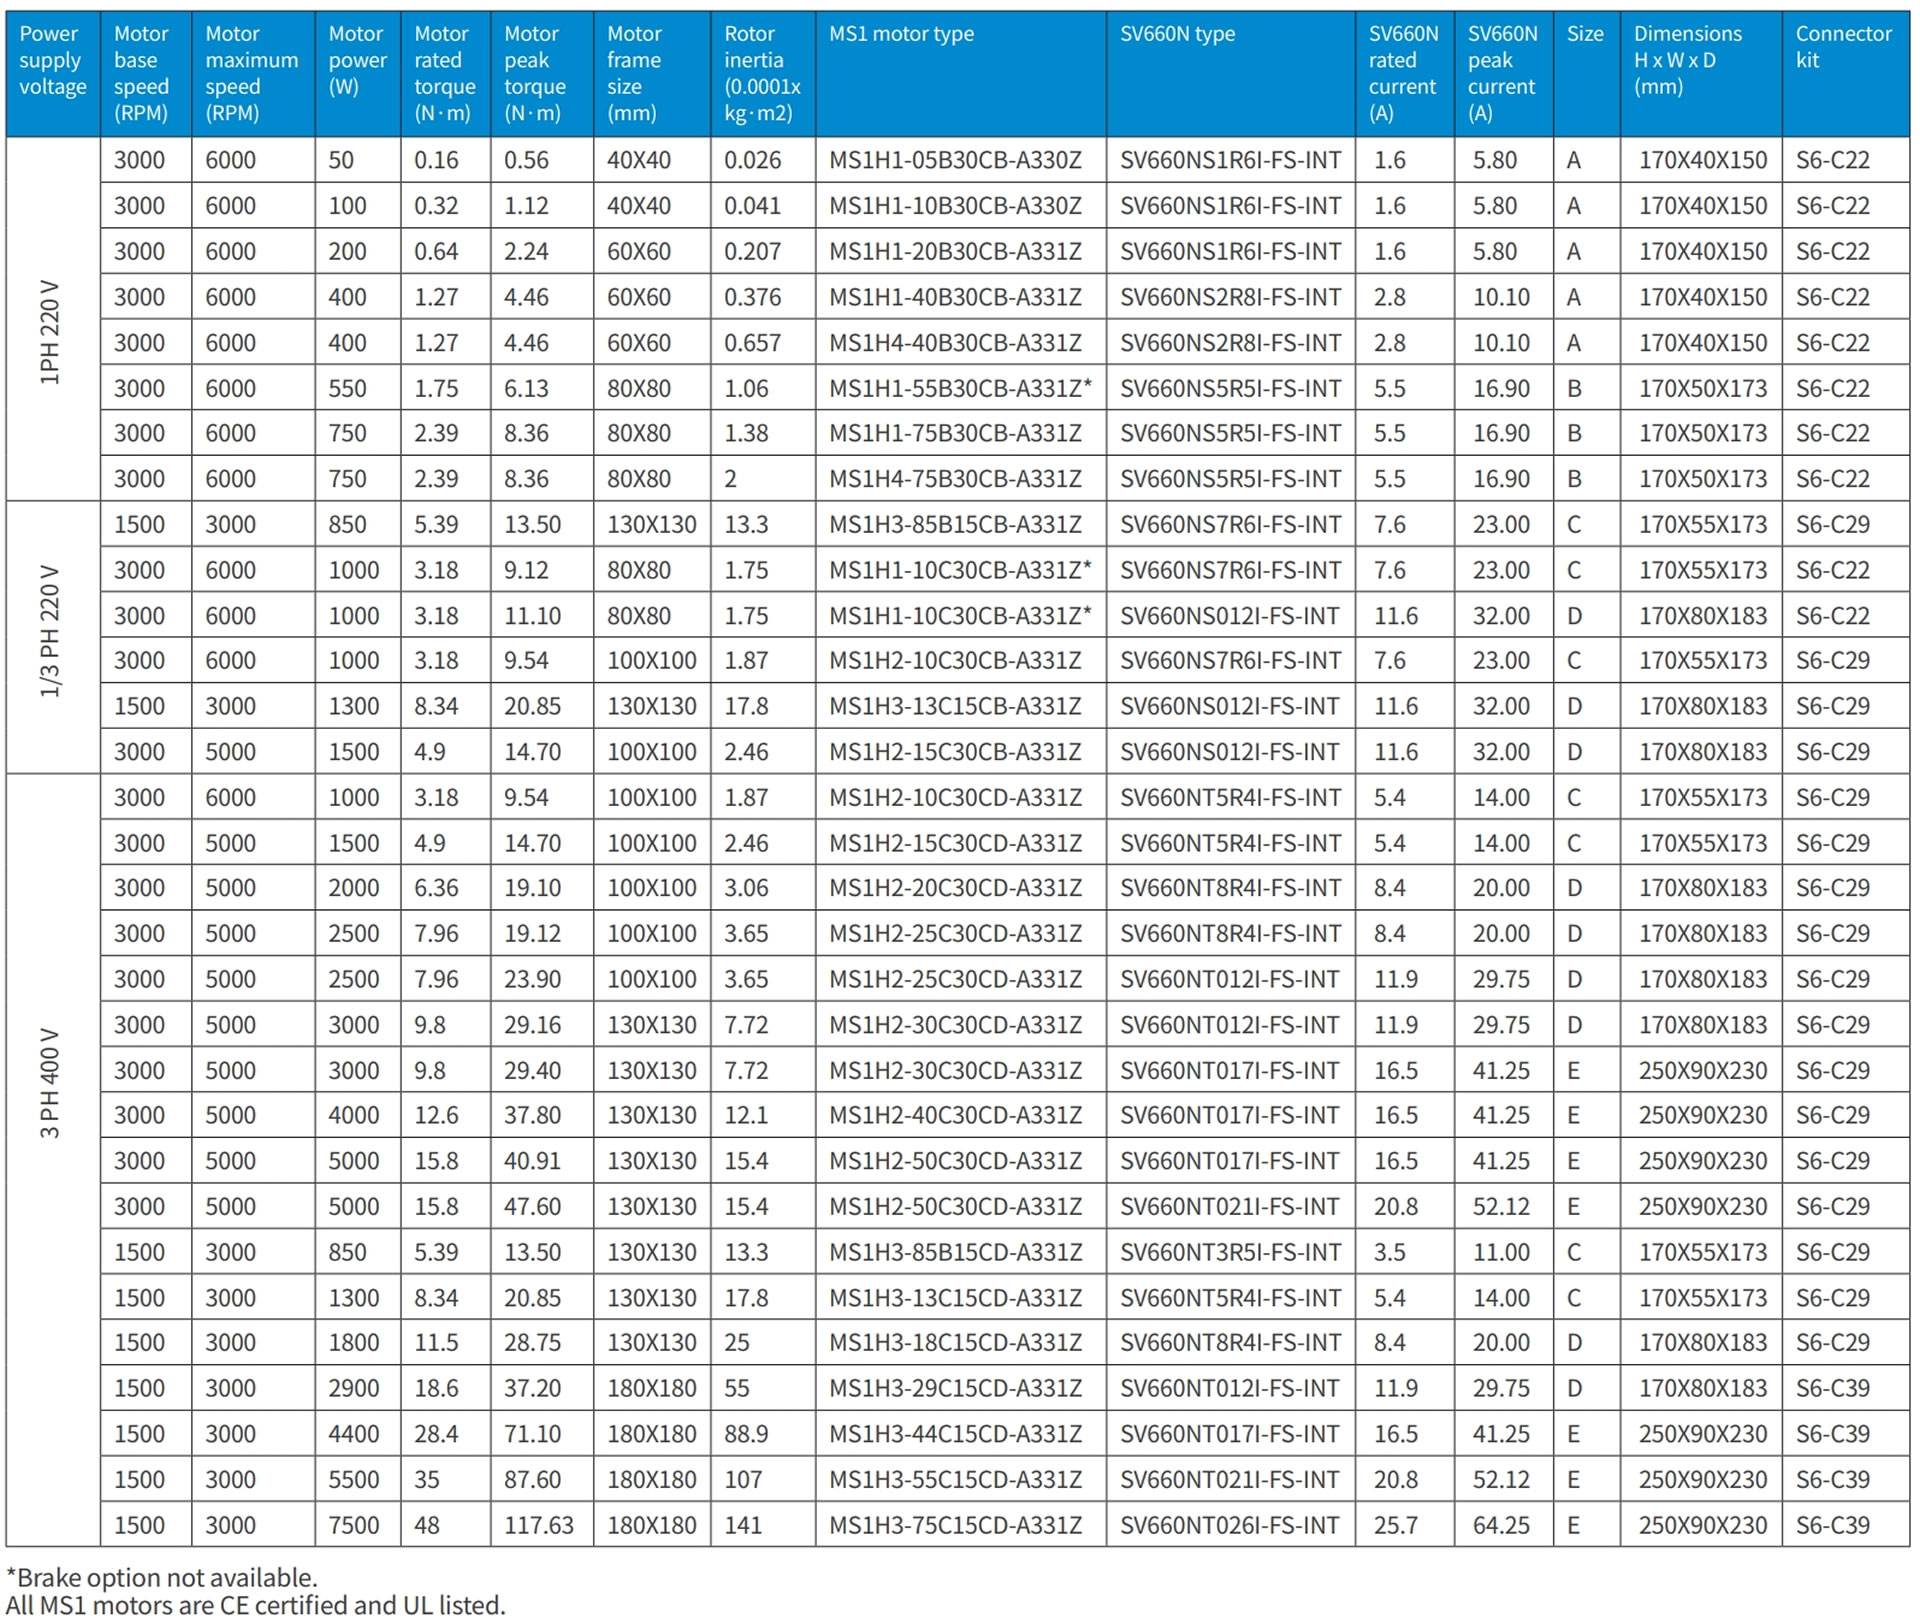Click the 'Connector kit' header
1920x1619 pixels.
point(1846,73)
